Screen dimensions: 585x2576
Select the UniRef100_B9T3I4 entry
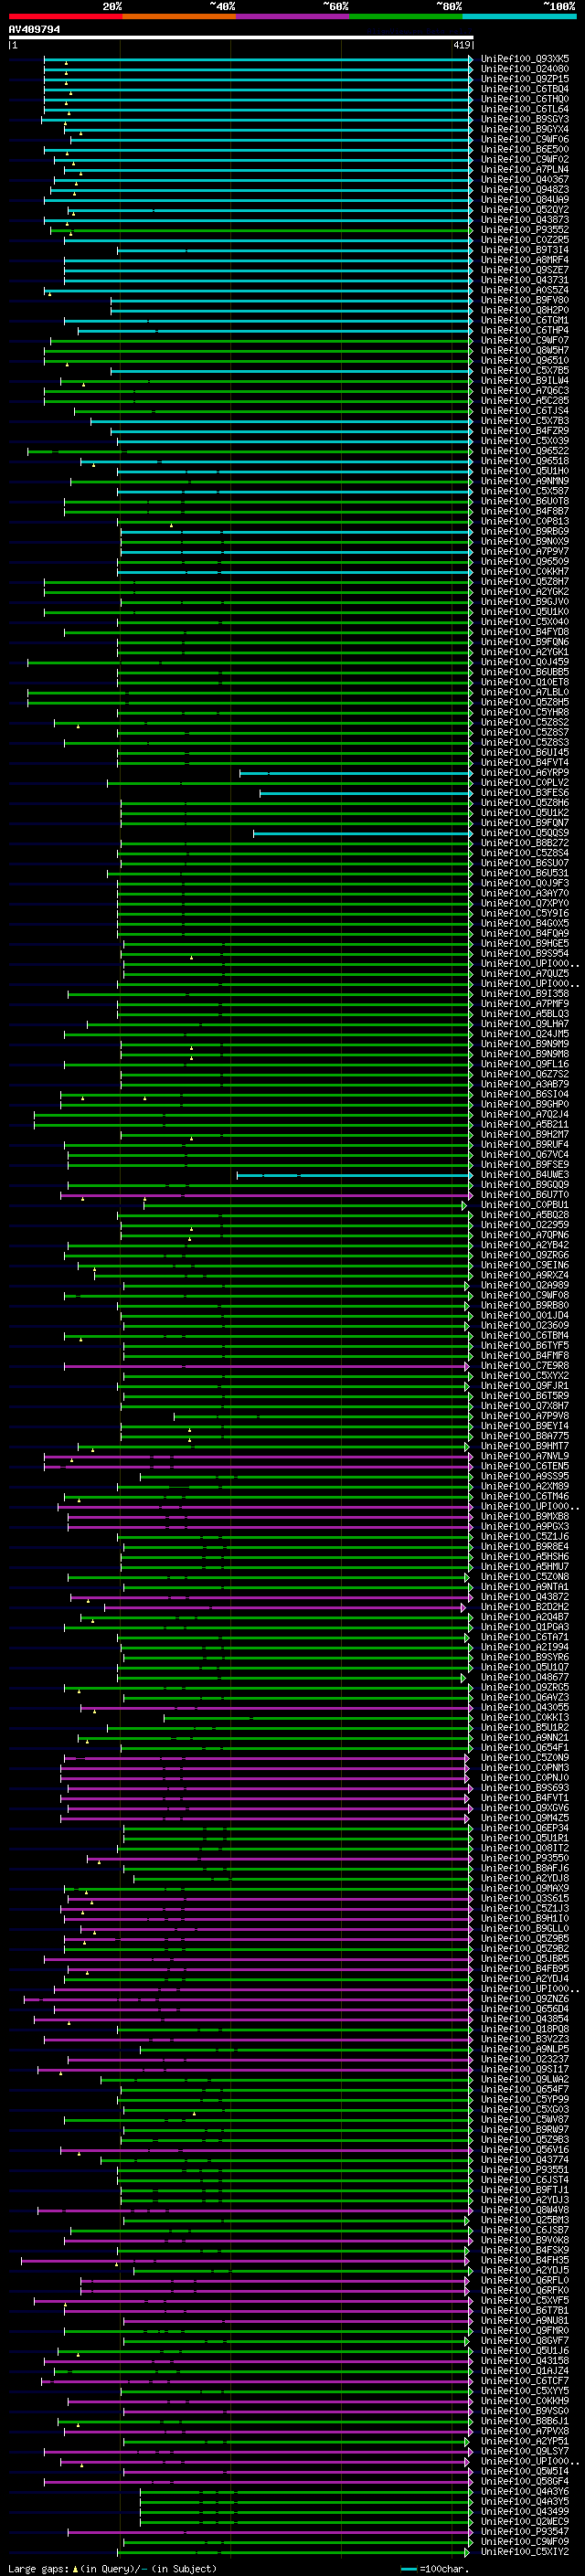click(525, 250)
